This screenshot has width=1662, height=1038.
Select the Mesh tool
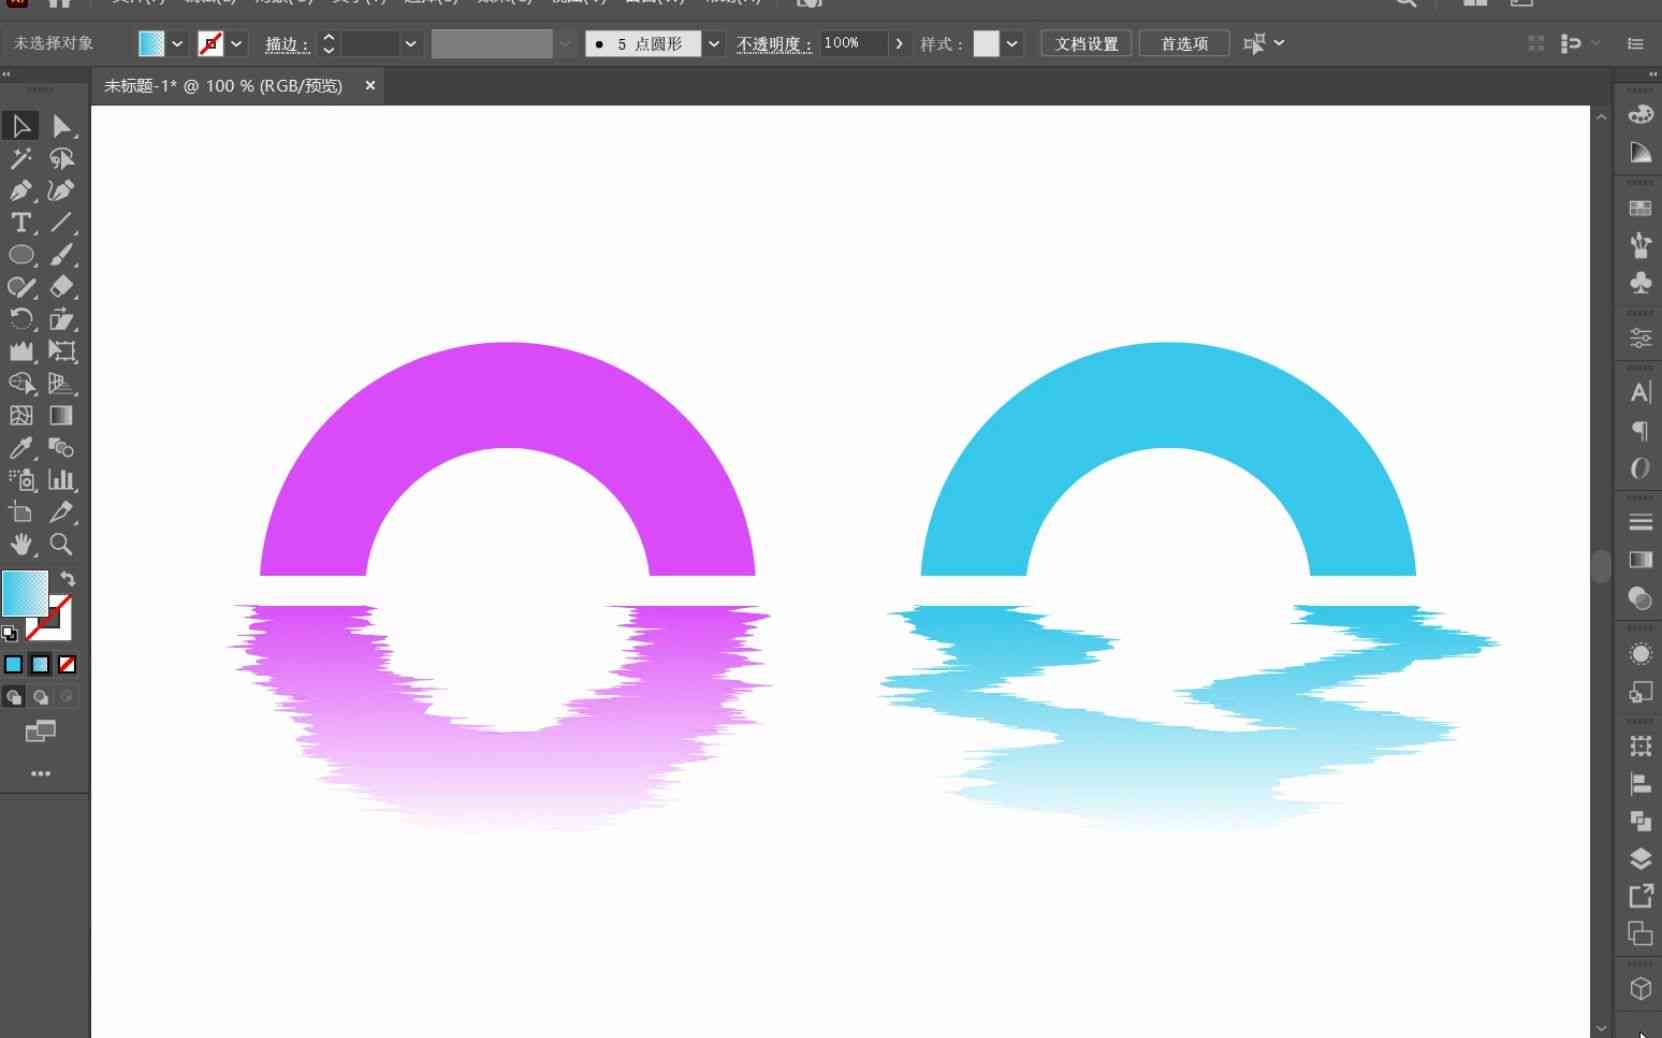tap(21, 415)
